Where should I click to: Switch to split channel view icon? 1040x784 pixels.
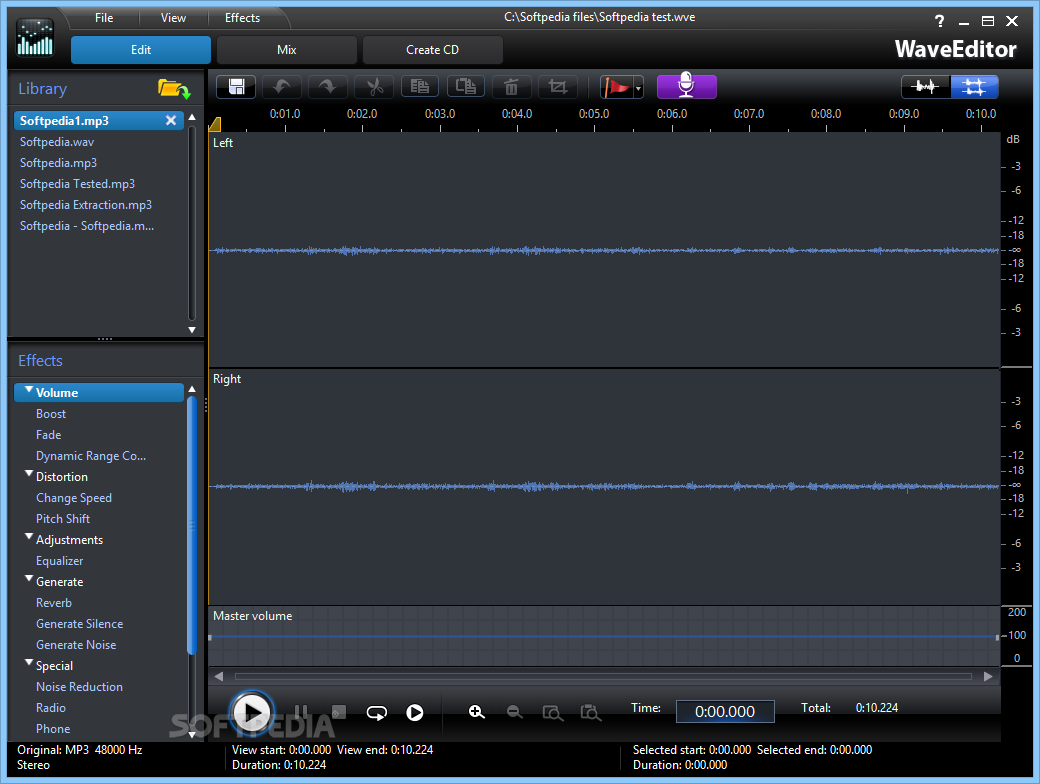pyautogui.click(x=974, y=87)
